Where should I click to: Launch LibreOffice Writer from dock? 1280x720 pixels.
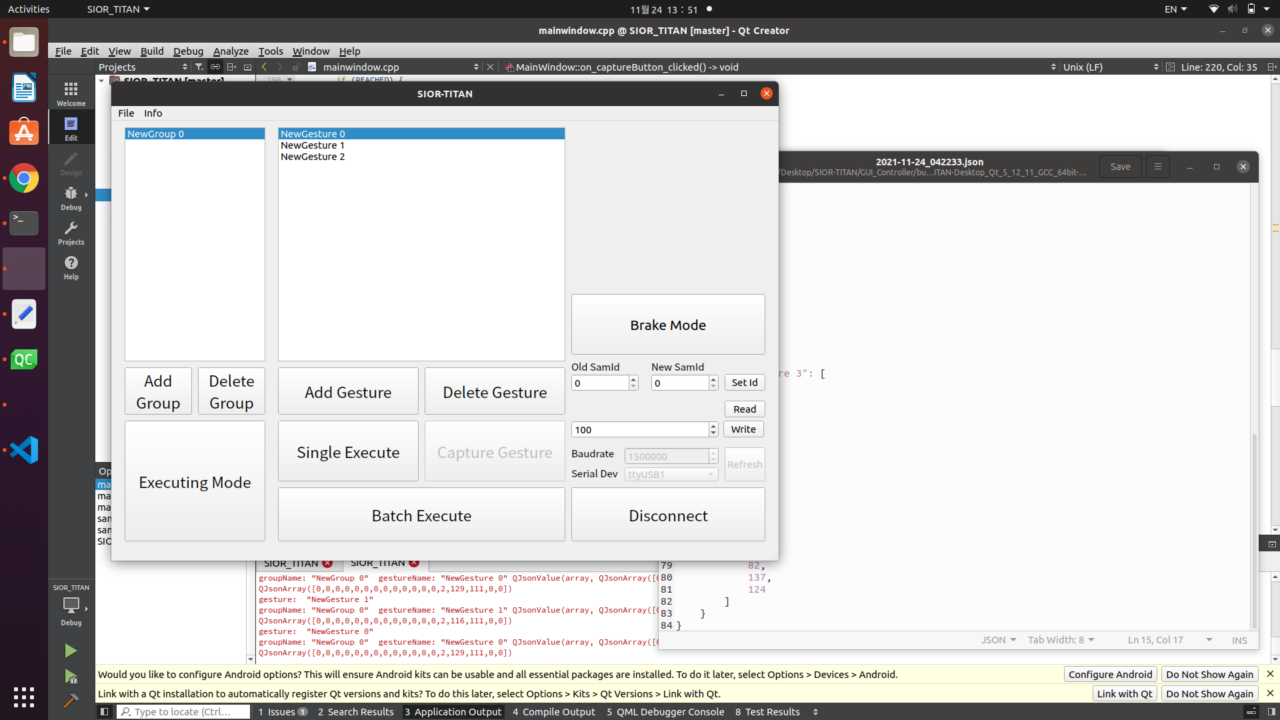pyautogui.click(x=24, y=87)
